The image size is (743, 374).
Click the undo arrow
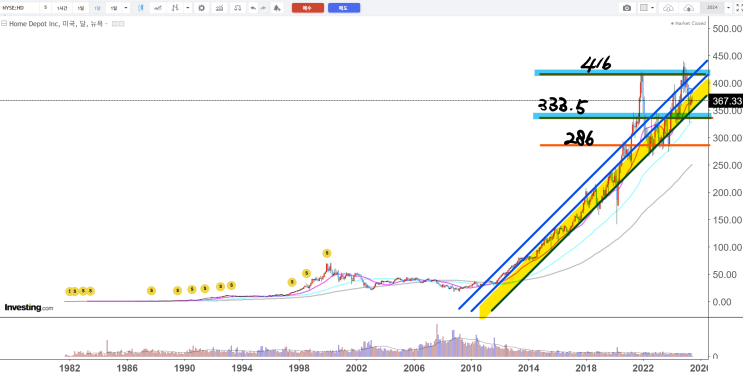click(x=253, y=8)
